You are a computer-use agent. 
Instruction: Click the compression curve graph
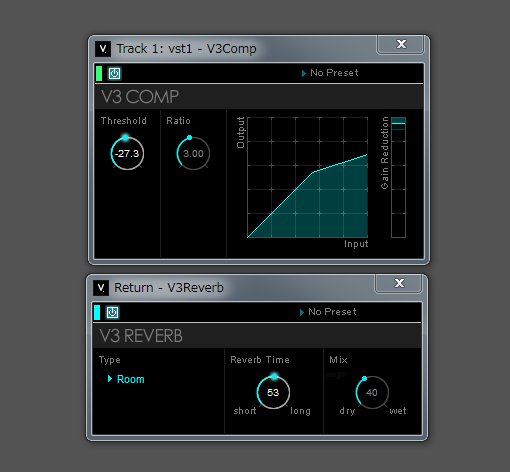click(x=307, y=177)
